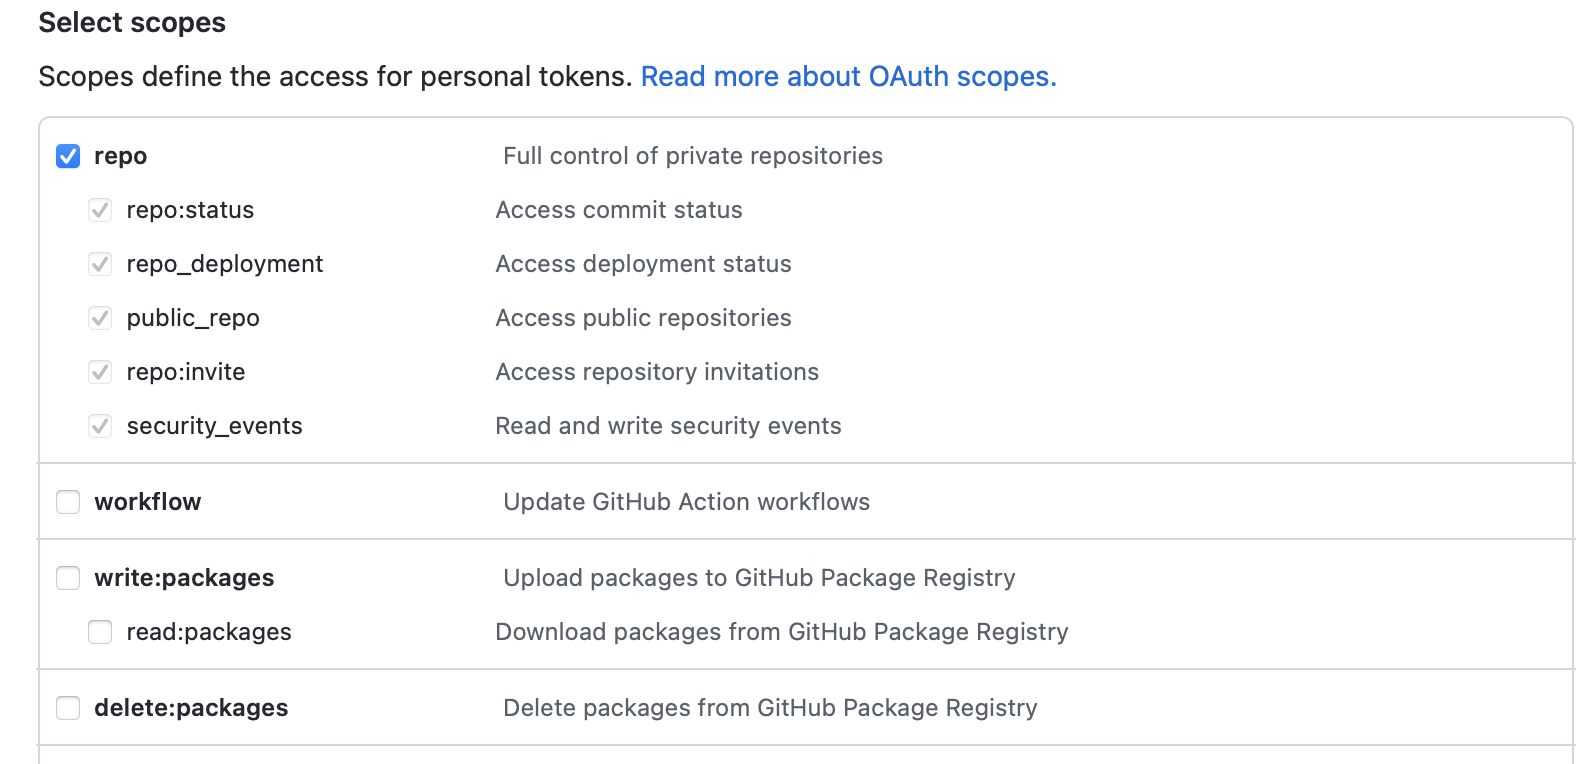This screenshot has width=1596, height=764.
Task: Enable the workflow scope checkbox
Action: (x=68, y=502)
